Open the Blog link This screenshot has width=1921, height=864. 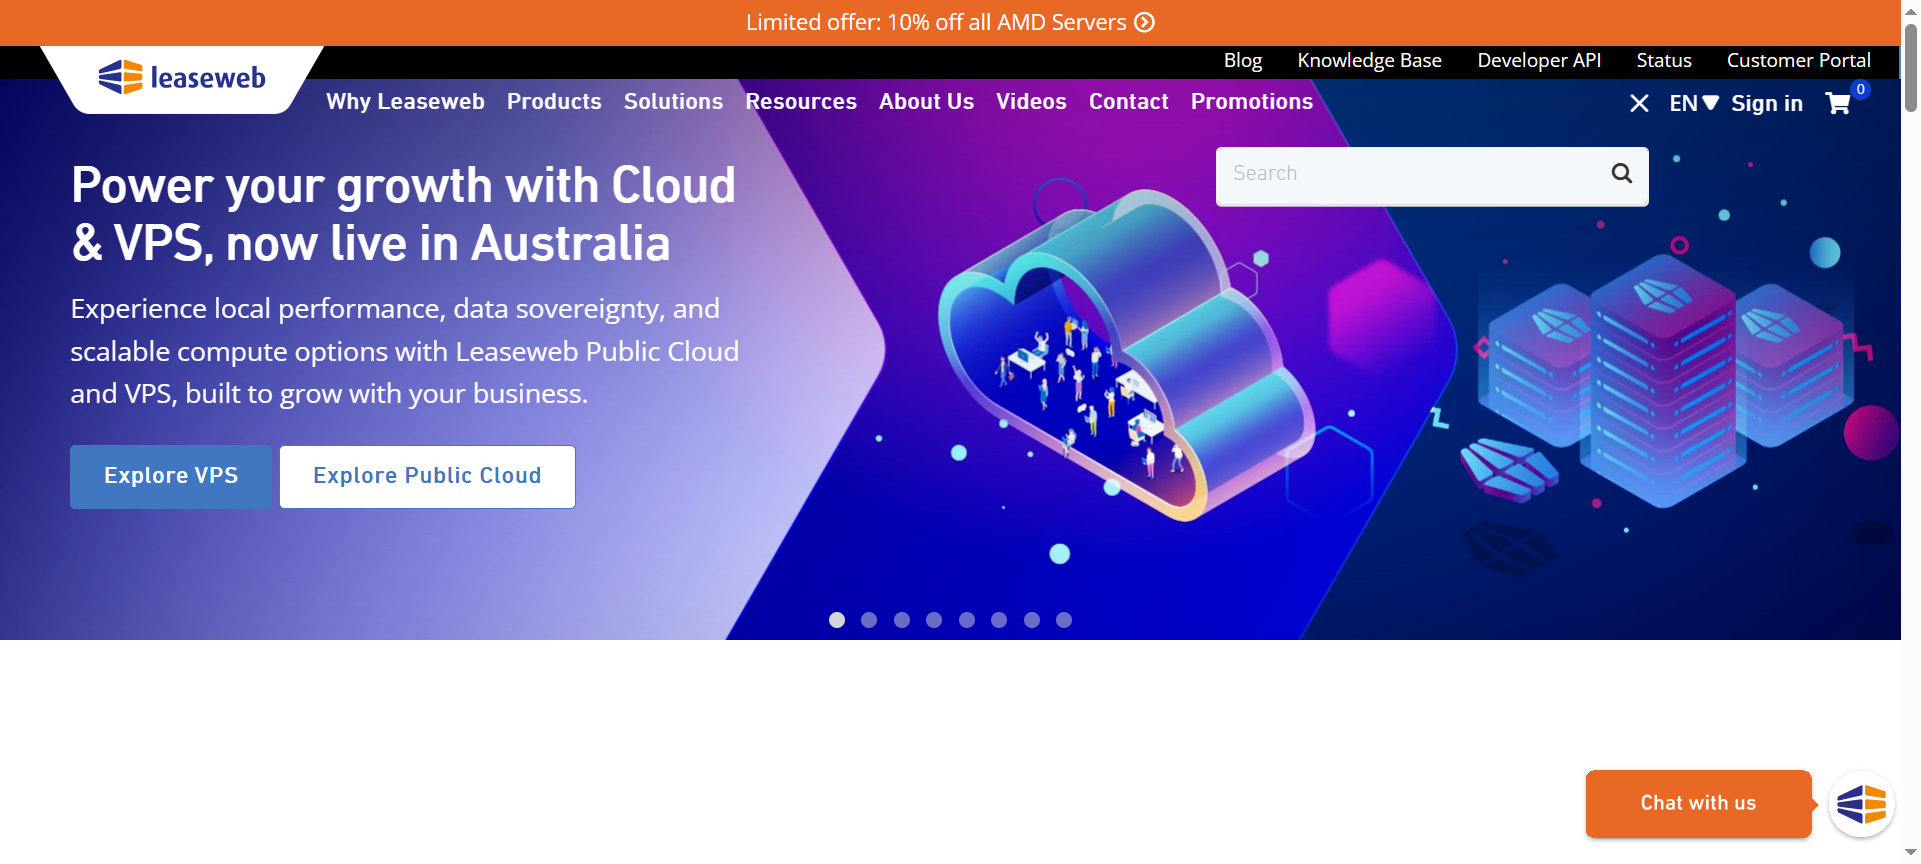point(1243,60)
